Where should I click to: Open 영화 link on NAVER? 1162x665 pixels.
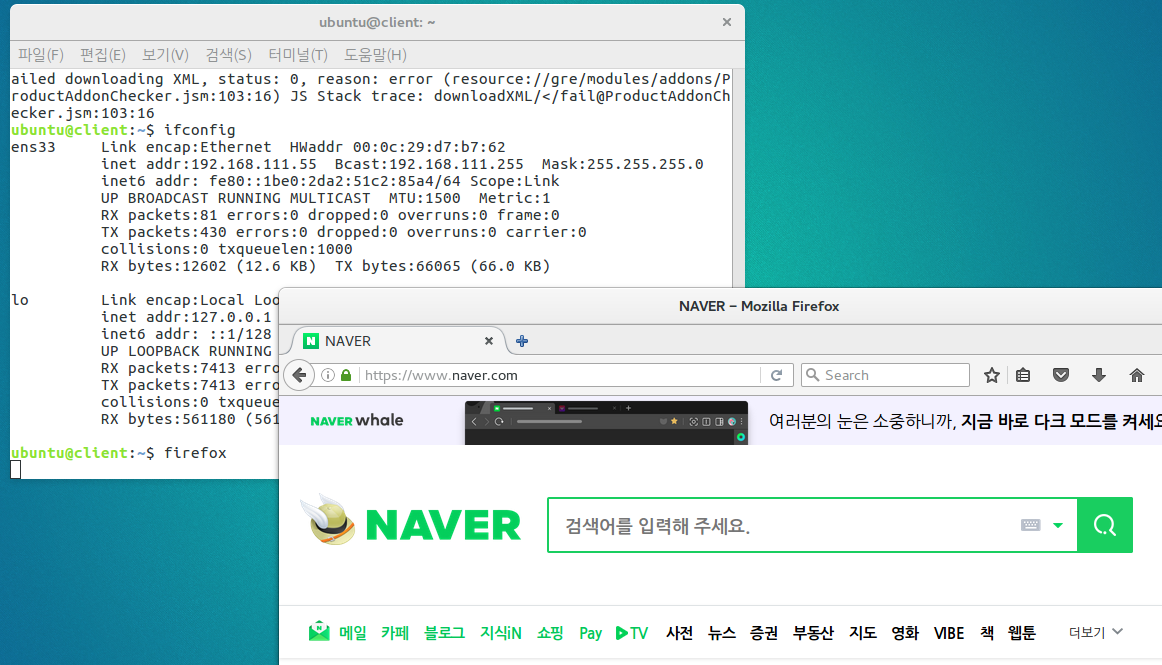coord(905,632)
